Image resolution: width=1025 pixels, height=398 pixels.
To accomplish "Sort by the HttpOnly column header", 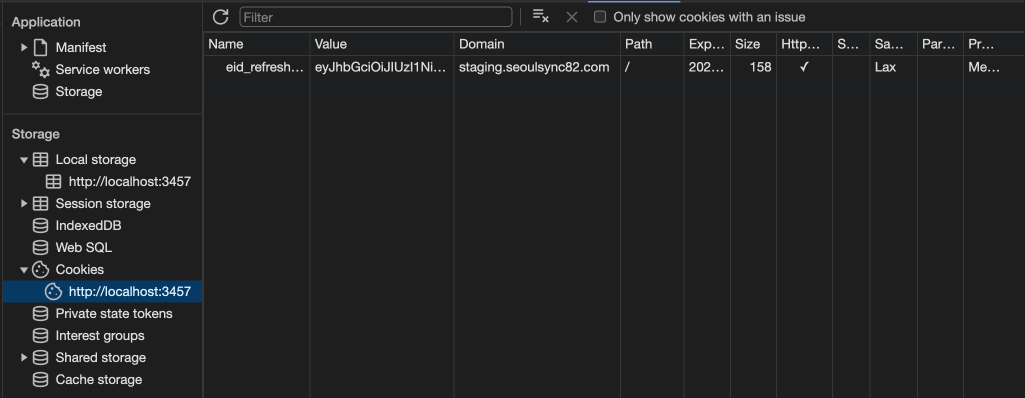I will [804, 44].
